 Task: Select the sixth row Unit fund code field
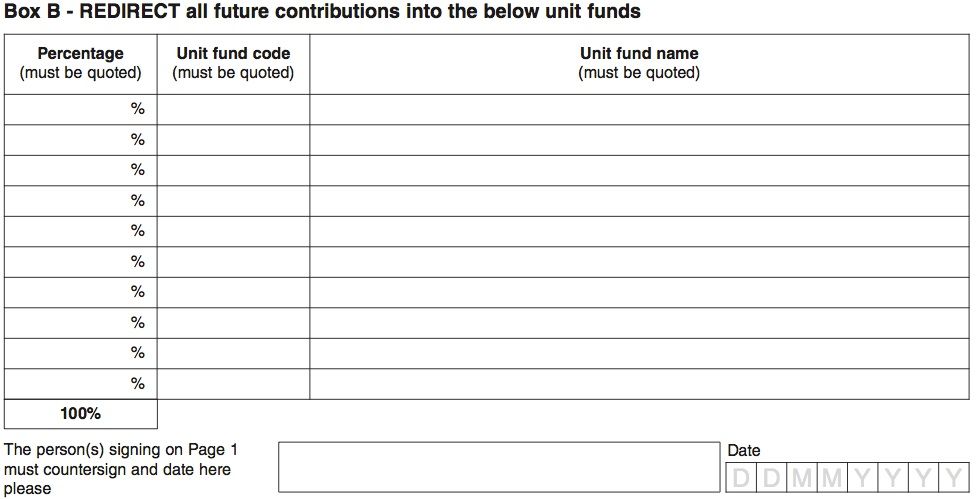233,262
